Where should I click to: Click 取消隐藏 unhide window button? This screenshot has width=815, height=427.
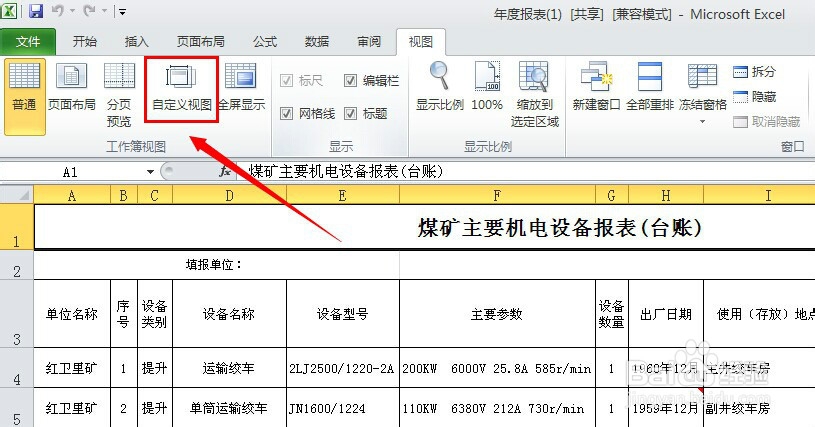pos(767,122)
